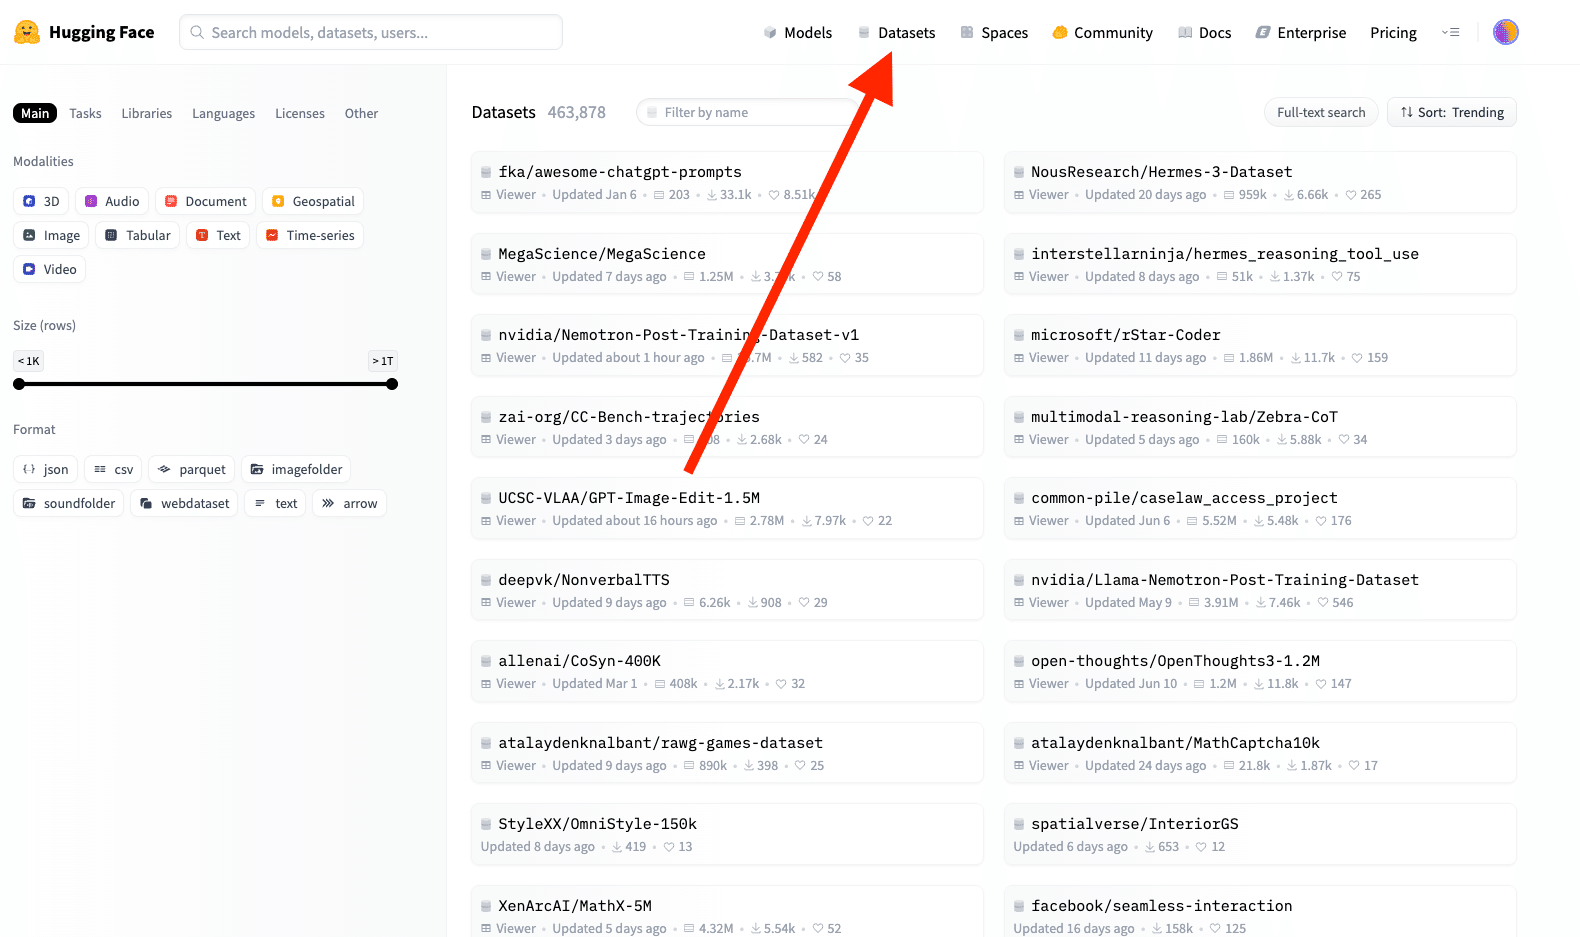The width and height of the screenshot is (1580, 937).
Task: Click the Enterprise icon in the navigation bar
Action: (x=1263, y=33)
